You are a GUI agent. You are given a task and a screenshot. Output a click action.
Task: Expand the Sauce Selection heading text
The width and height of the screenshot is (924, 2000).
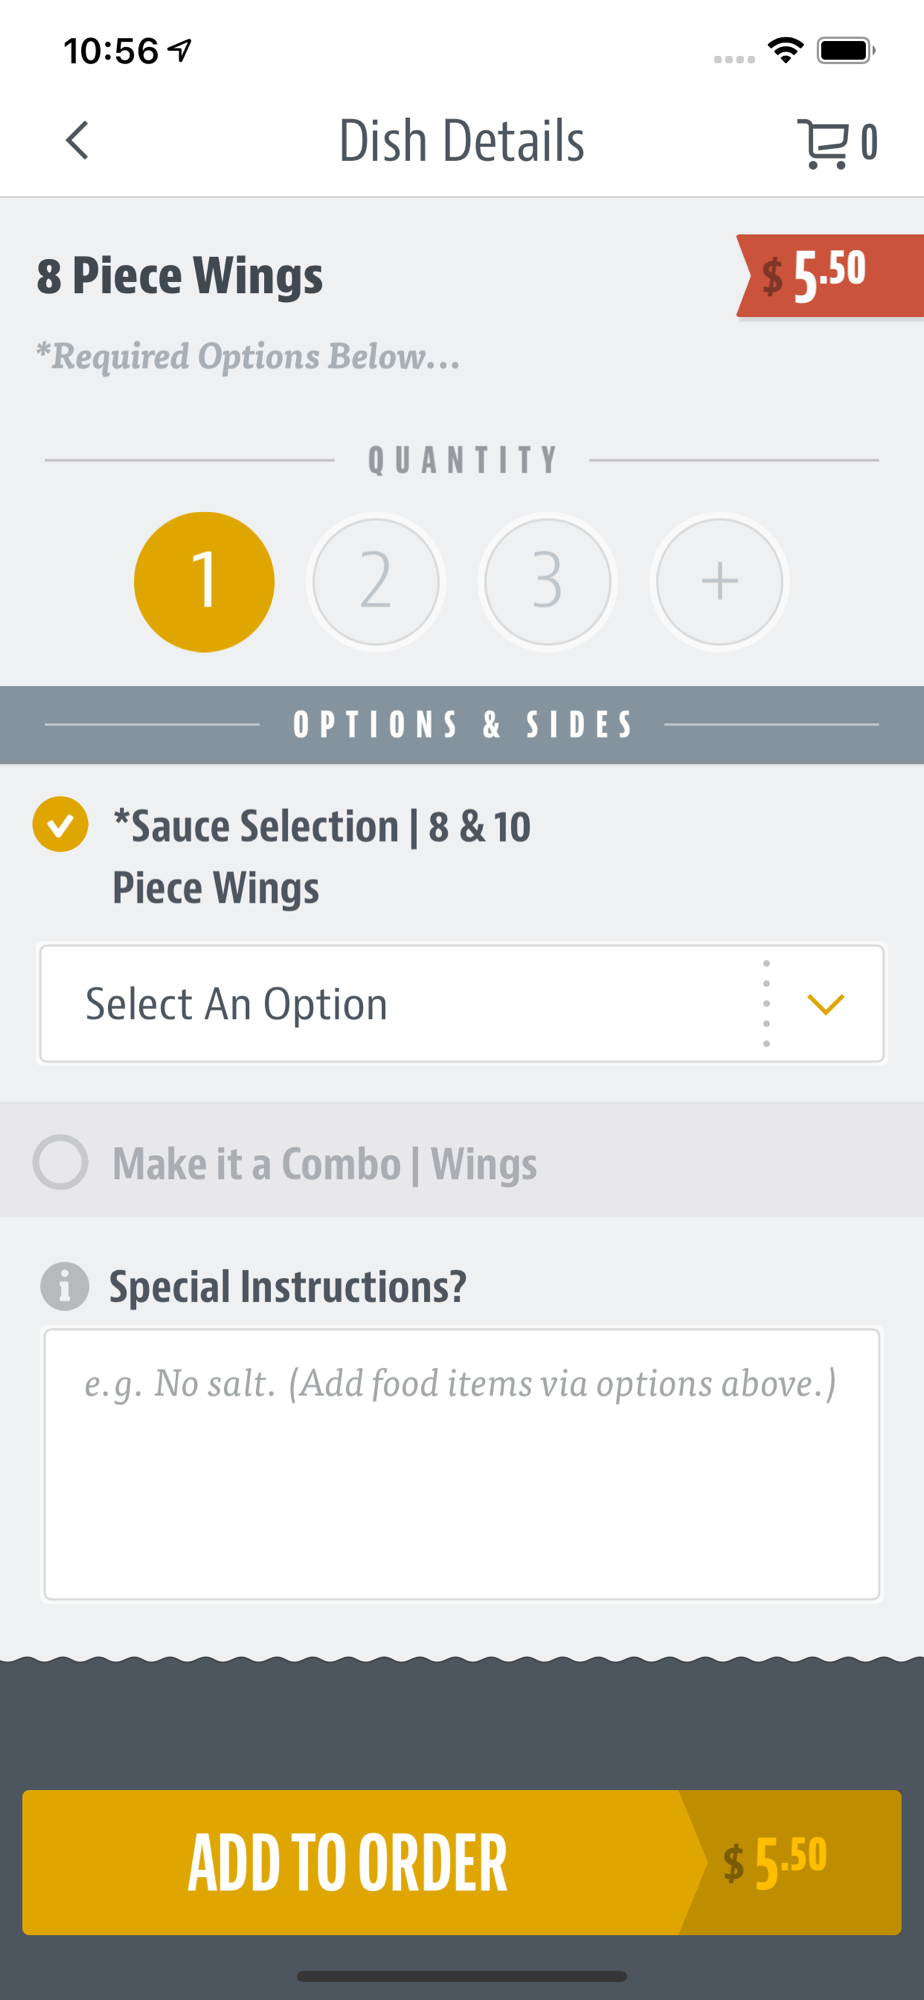321,857
